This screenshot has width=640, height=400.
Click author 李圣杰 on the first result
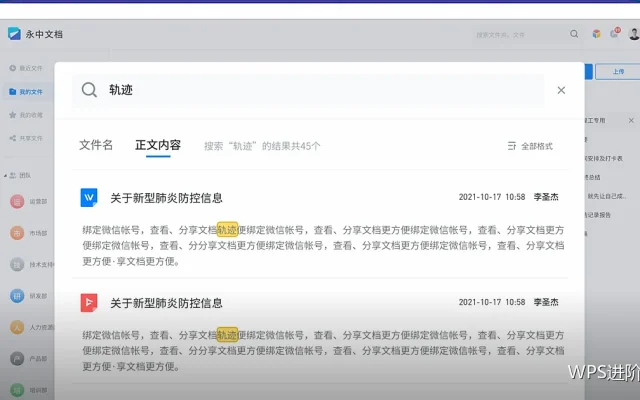coord(546,197)
